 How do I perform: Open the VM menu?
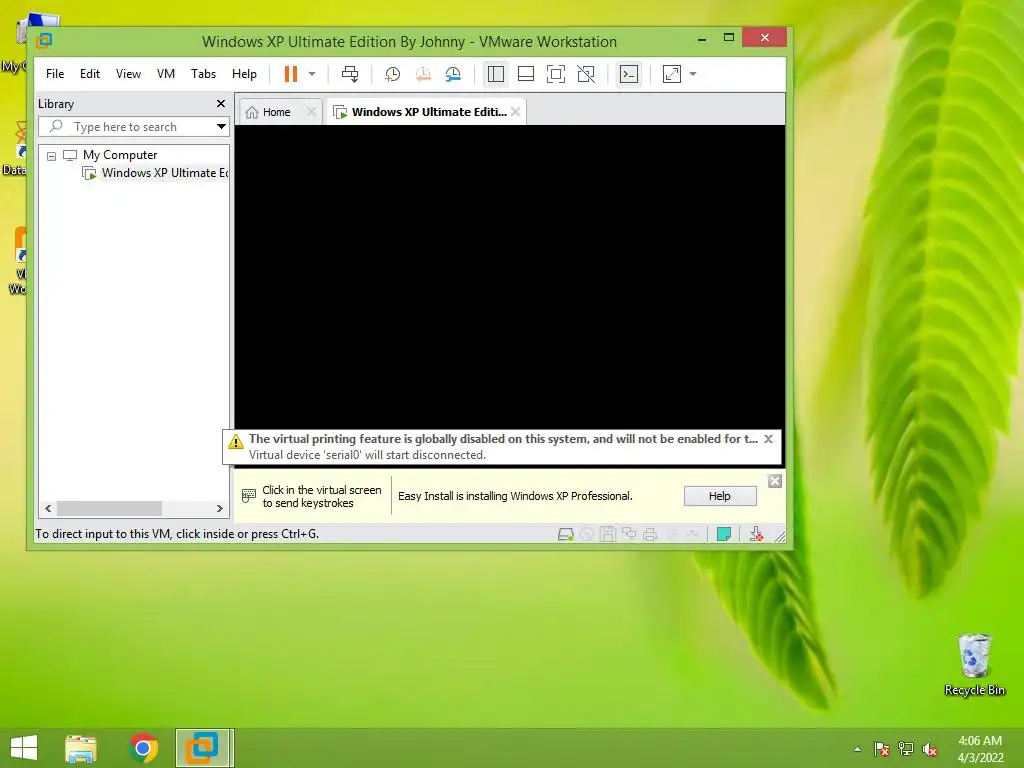pos(166,74)
